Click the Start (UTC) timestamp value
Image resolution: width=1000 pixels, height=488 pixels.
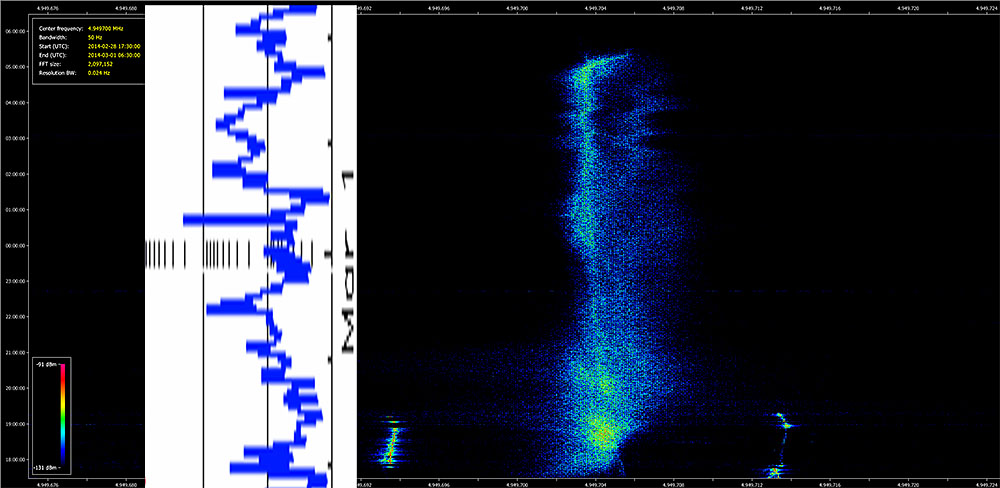tap(113, 46)
